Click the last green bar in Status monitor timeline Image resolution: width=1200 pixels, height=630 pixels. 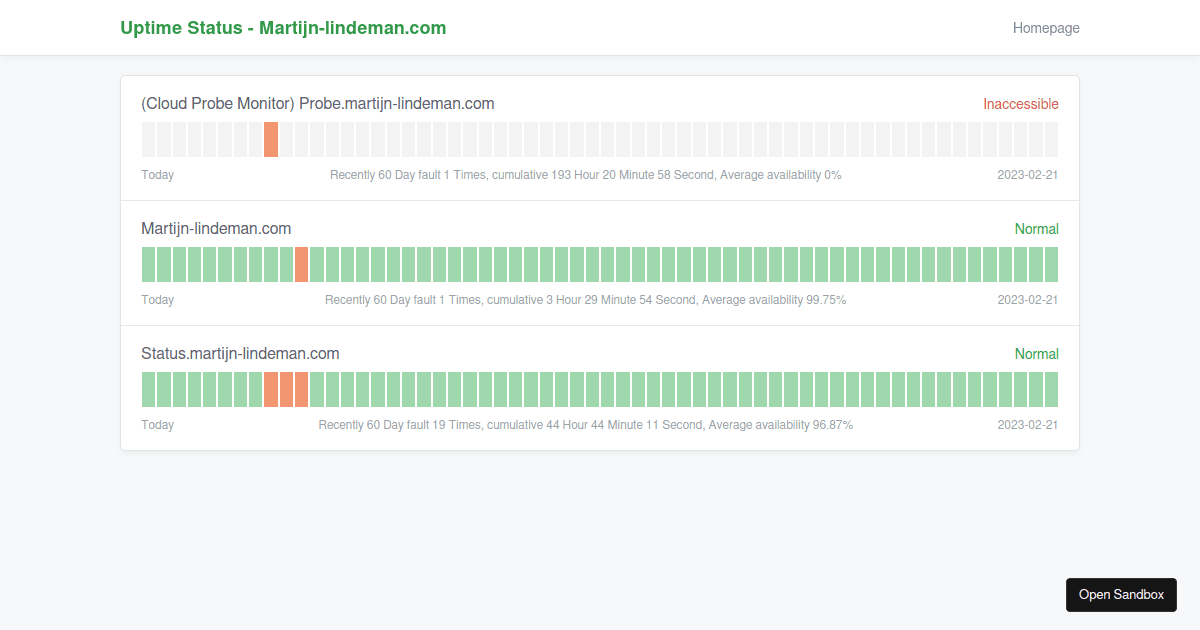pyautogui.click(x=1052, y=388)
